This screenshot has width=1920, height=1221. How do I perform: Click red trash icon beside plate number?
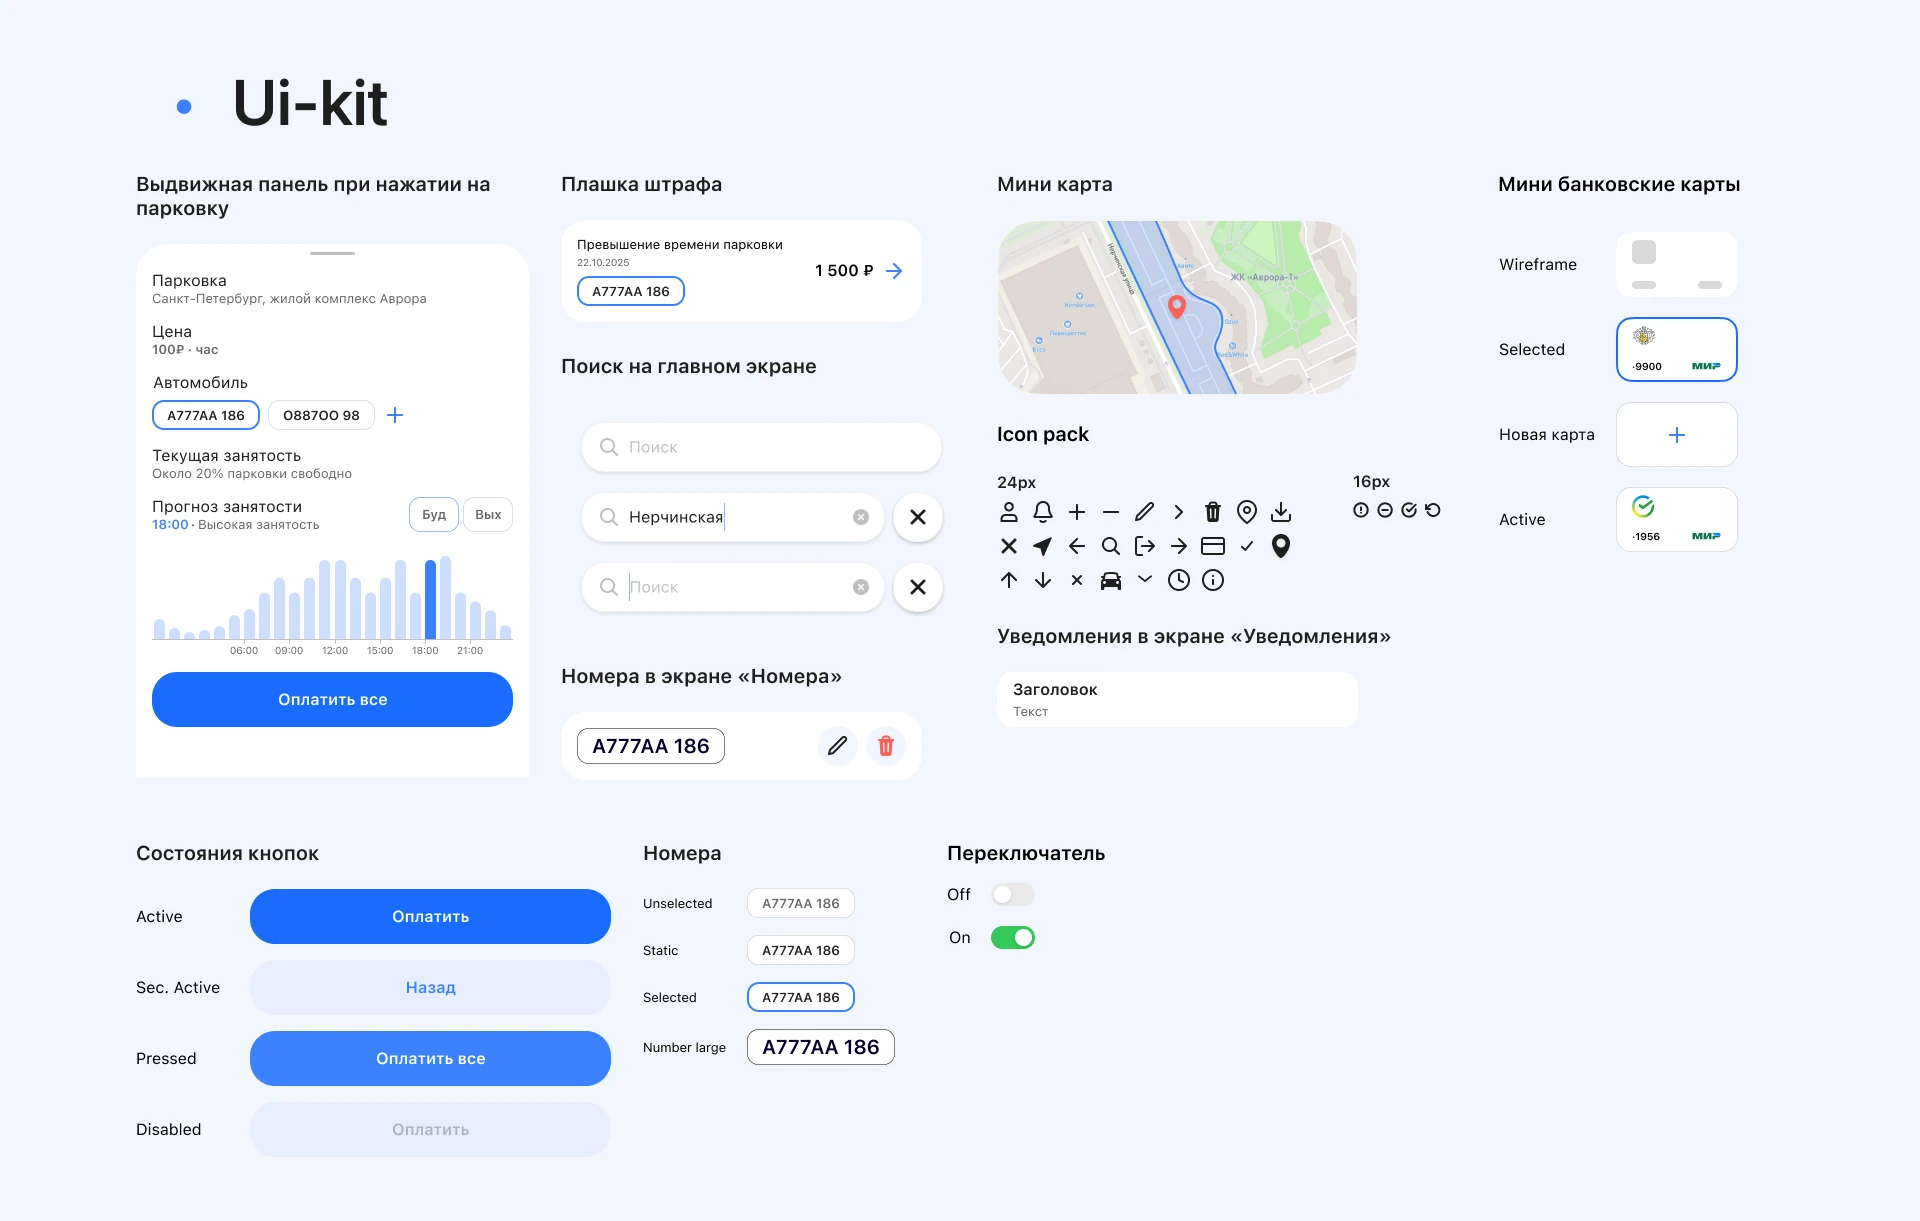(886, 746)
